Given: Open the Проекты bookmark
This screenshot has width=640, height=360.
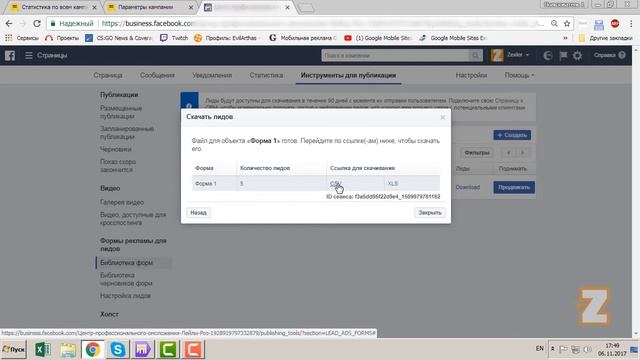Looking at the screenshot, I should 62,38.
